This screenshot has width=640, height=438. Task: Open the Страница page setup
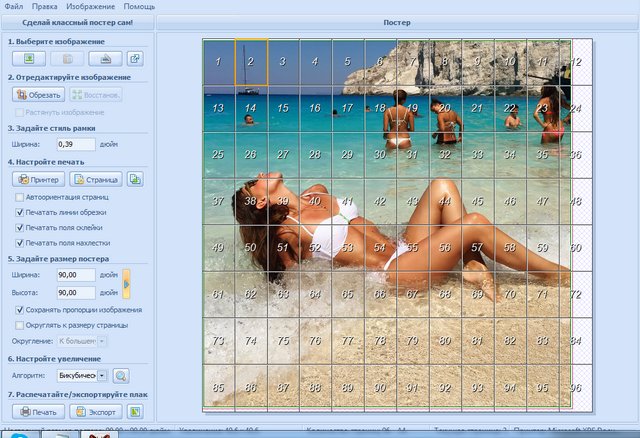pyautogui.click(x=95, y=179)
